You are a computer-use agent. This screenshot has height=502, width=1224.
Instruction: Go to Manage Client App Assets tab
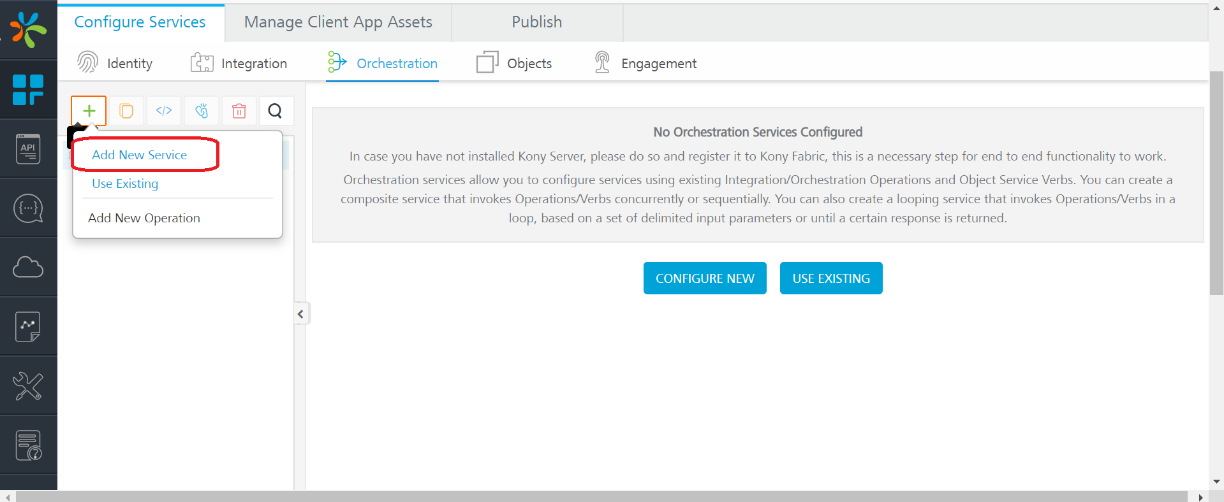[x=338, y=22]
